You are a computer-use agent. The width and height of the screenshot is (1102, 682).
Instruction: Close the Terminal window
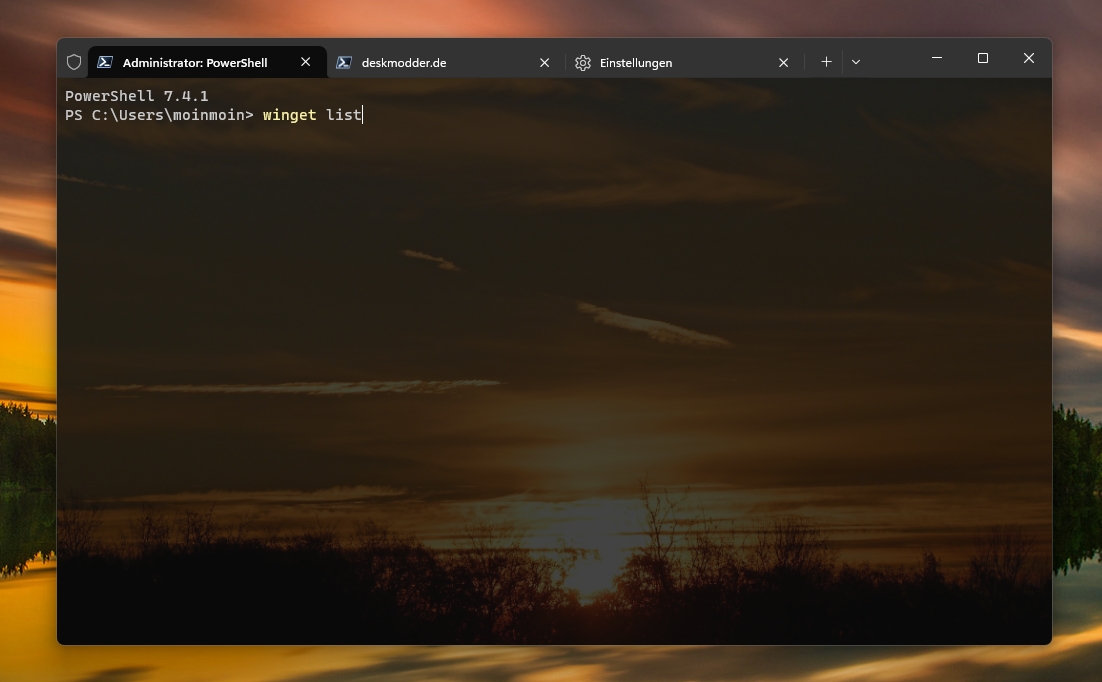click(1028, 58)
